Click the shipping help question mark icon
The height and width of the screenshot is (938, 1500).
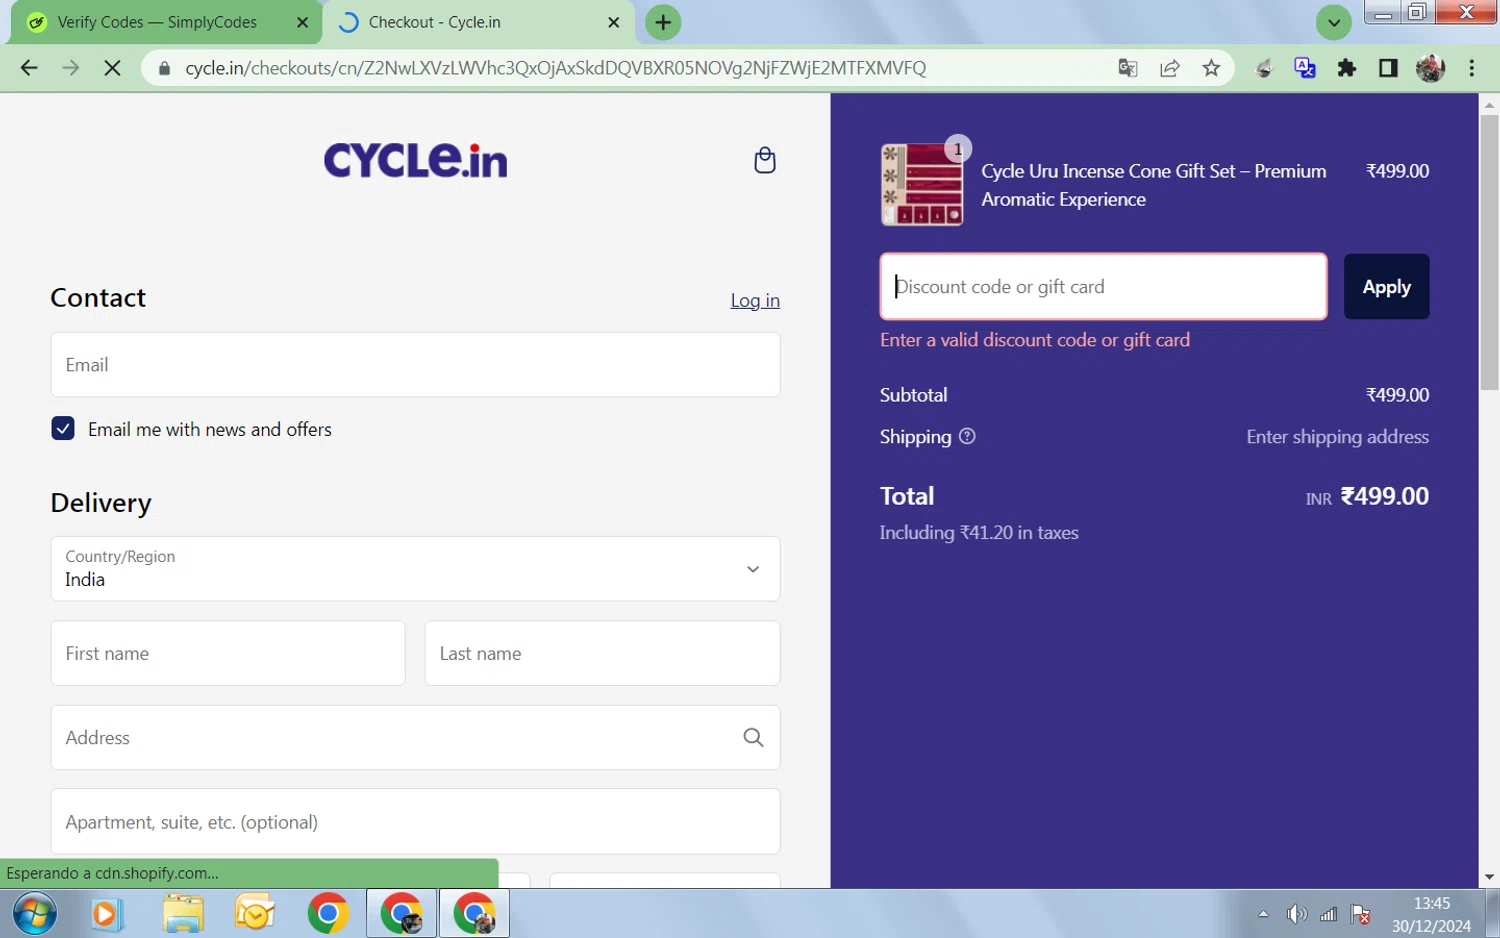point(967,436)
